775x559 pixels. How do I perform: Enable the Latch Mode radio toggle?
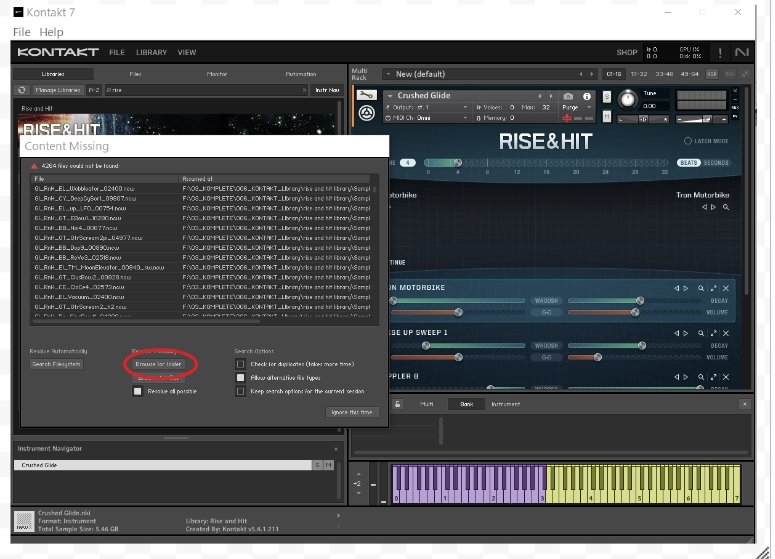click(688, 141)
